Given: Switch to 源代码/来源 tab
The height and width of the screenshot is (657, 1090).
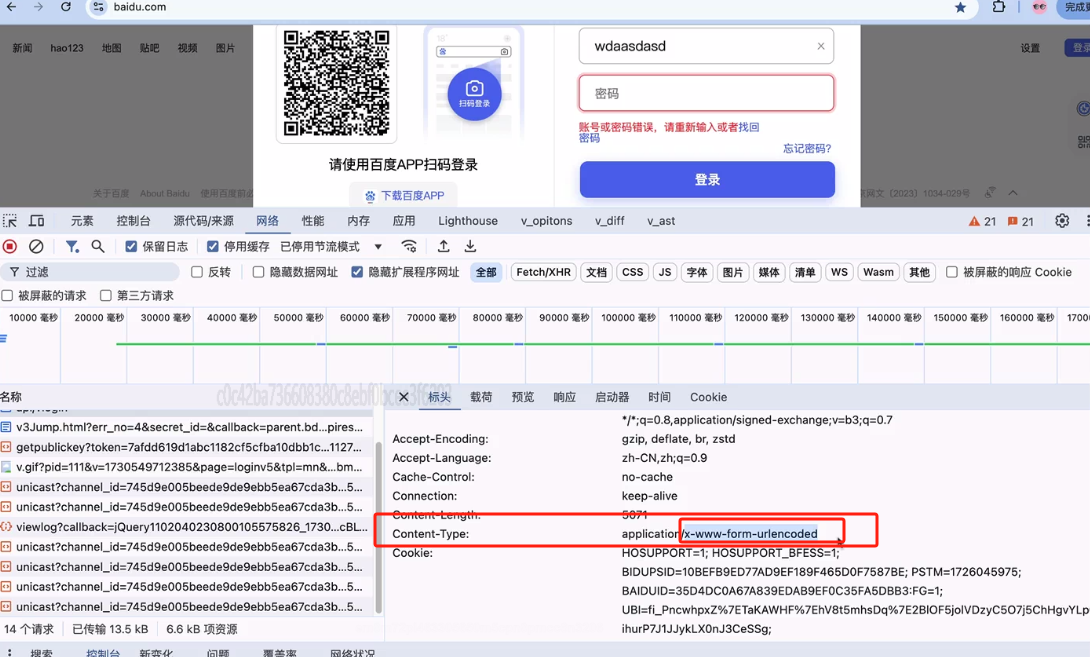Looking at the screenshot, I should tap(204, 221).
